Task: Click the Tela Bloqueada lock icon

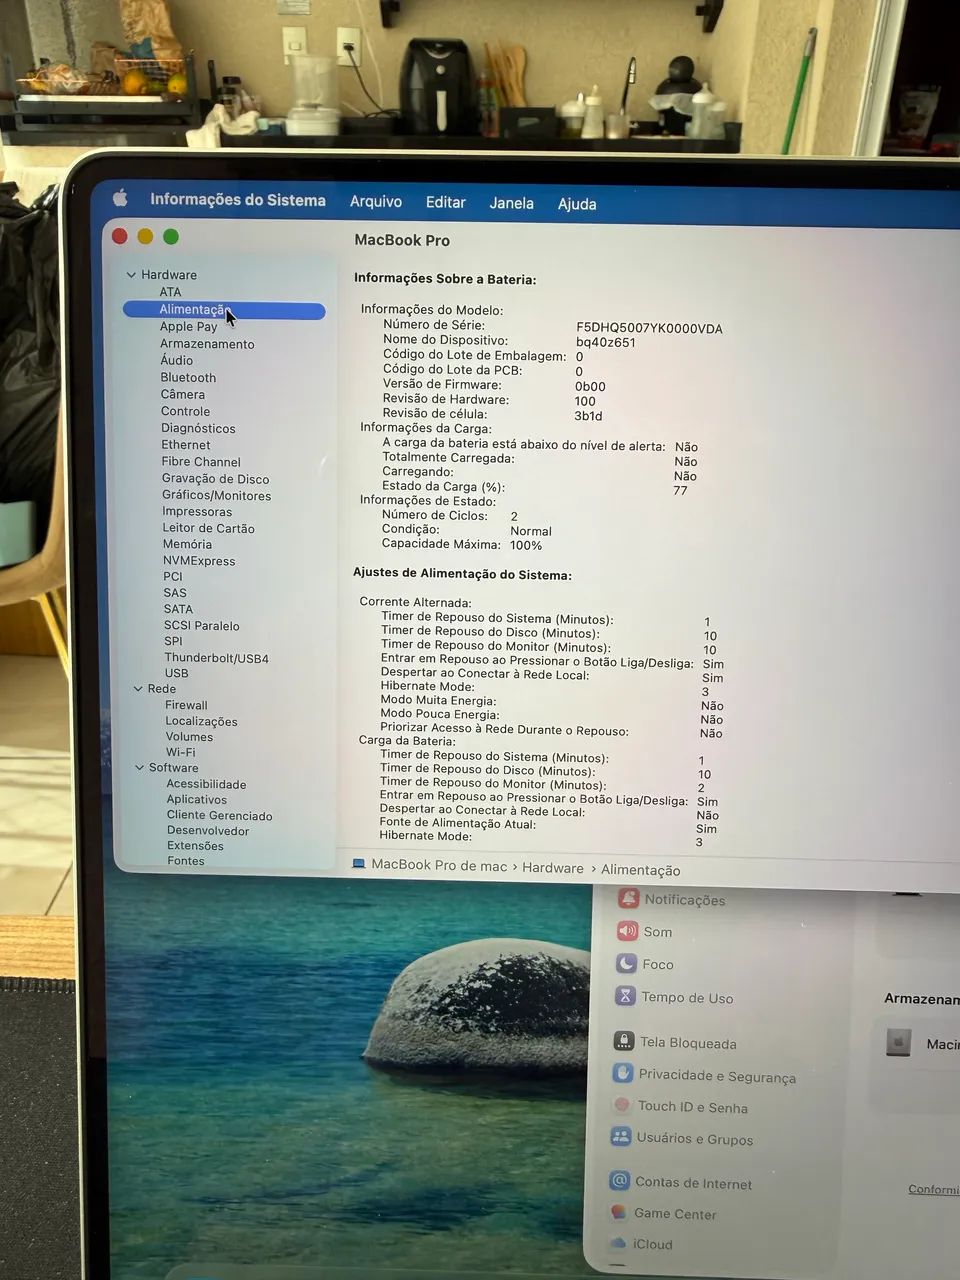Action: 623,1041
